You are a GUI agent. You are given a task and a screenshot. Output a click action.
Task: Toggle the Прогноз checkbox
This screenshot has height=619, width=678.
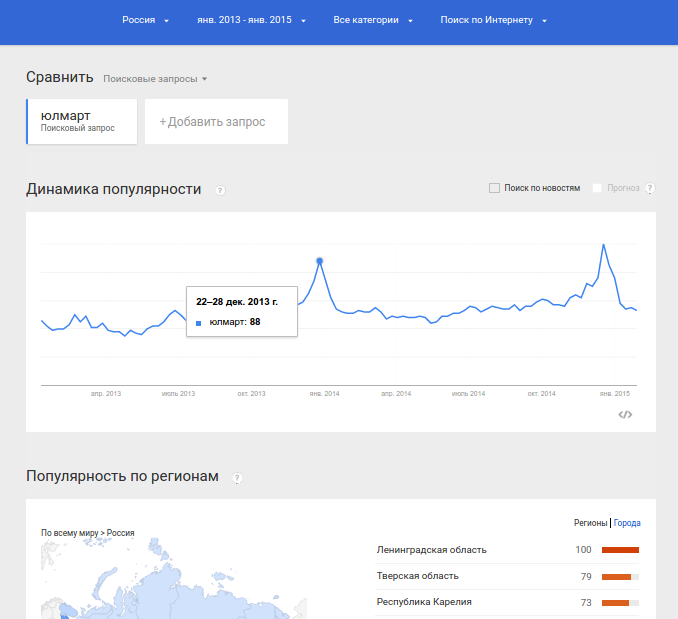tap(597, 188)
